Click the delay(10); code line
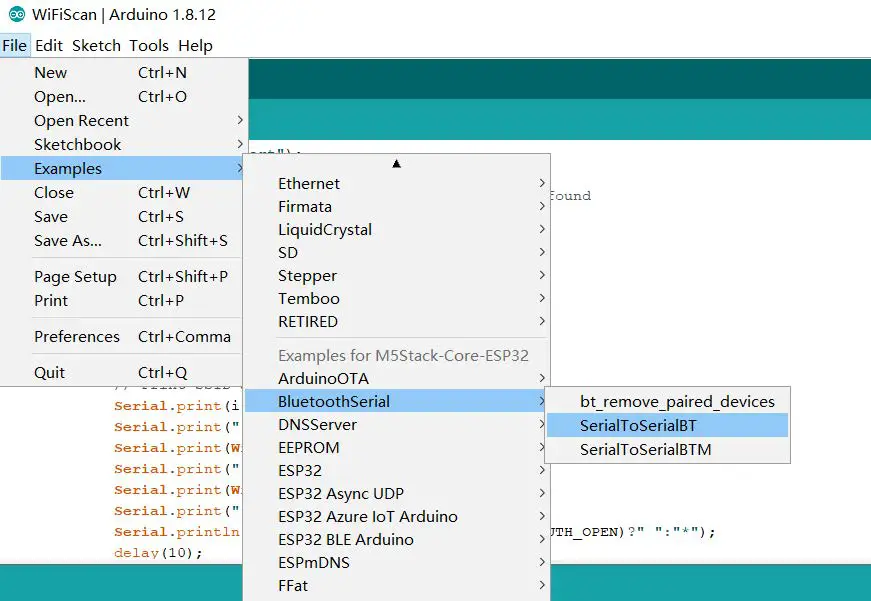This screenshot has width=871, height=601. [158, 553]
